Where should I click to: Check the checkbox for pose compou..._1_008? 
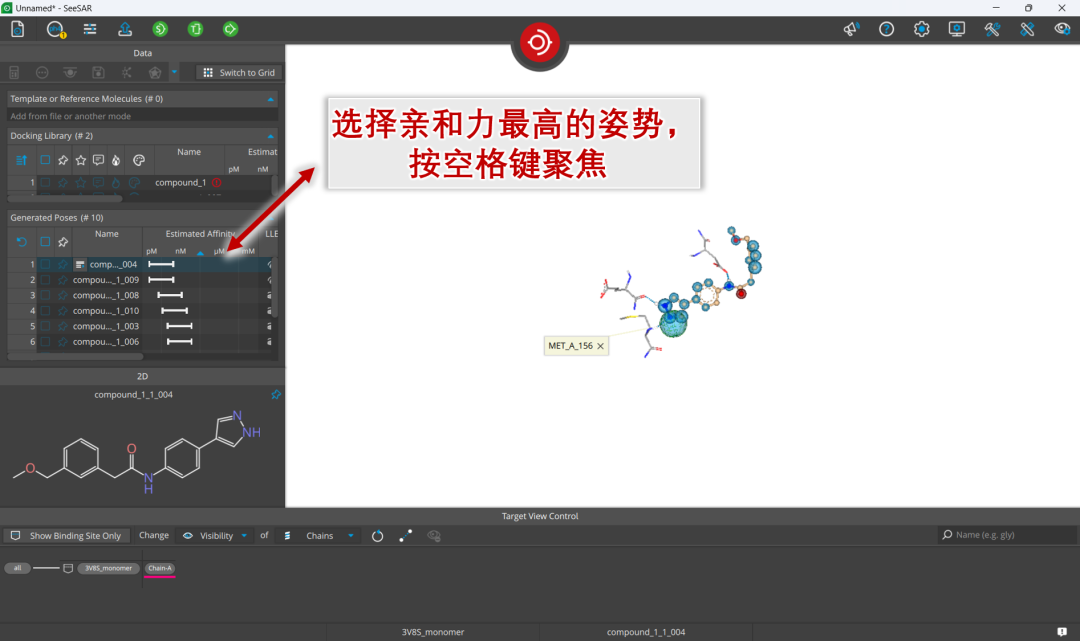pyautogui.click(x=45, y=295)
